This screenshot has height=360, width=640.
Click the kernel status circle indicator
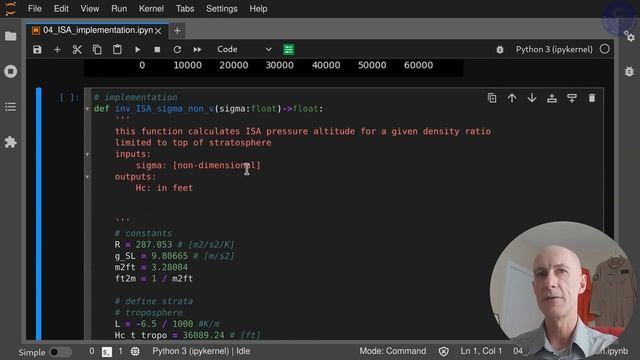(604, 49)
